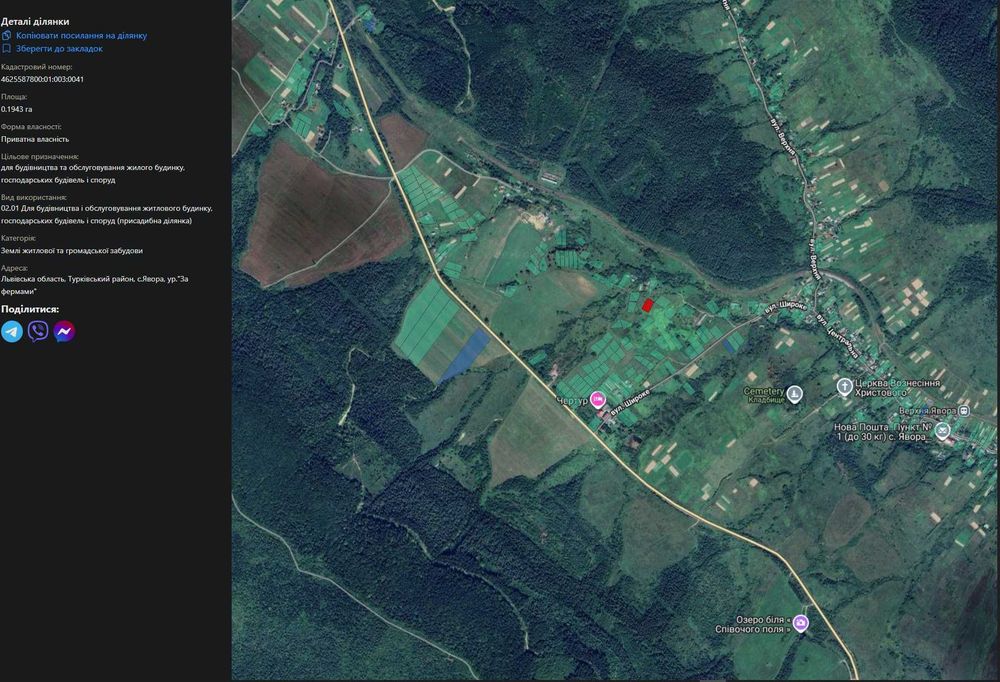Select the blue parcel near the main road
Viewport: 1000px width, 682px height.
(465, 355)
